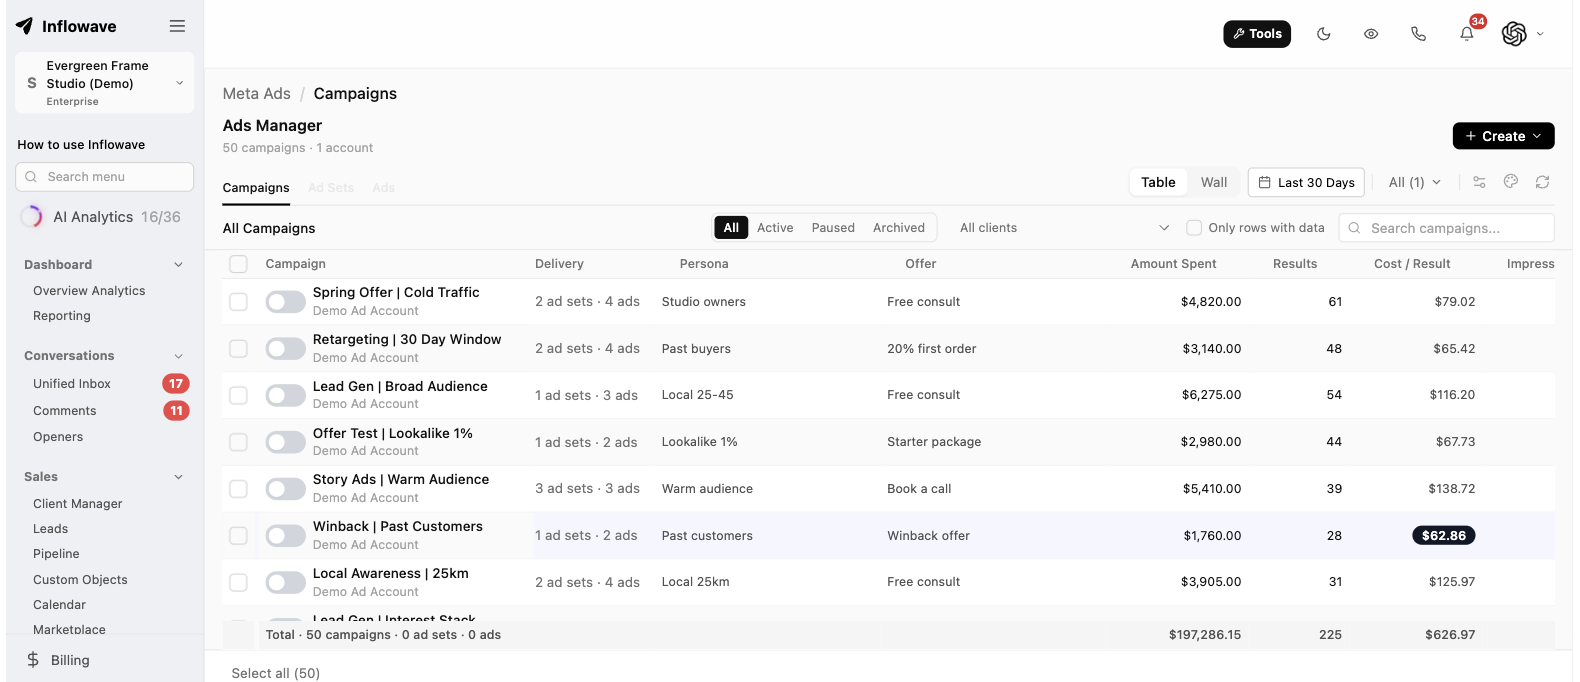1580x682 pixels.
Task: Filter by Paused campaigns
Action: coord(833,228)
